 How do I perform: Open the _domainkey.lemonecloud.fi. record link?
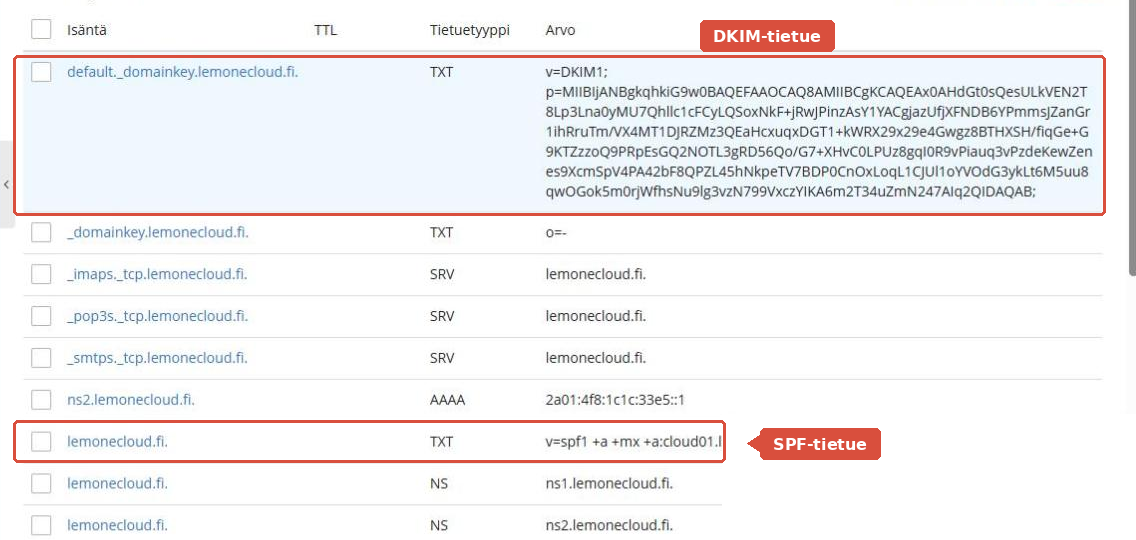pyautogui.click(x=158, y=233)
